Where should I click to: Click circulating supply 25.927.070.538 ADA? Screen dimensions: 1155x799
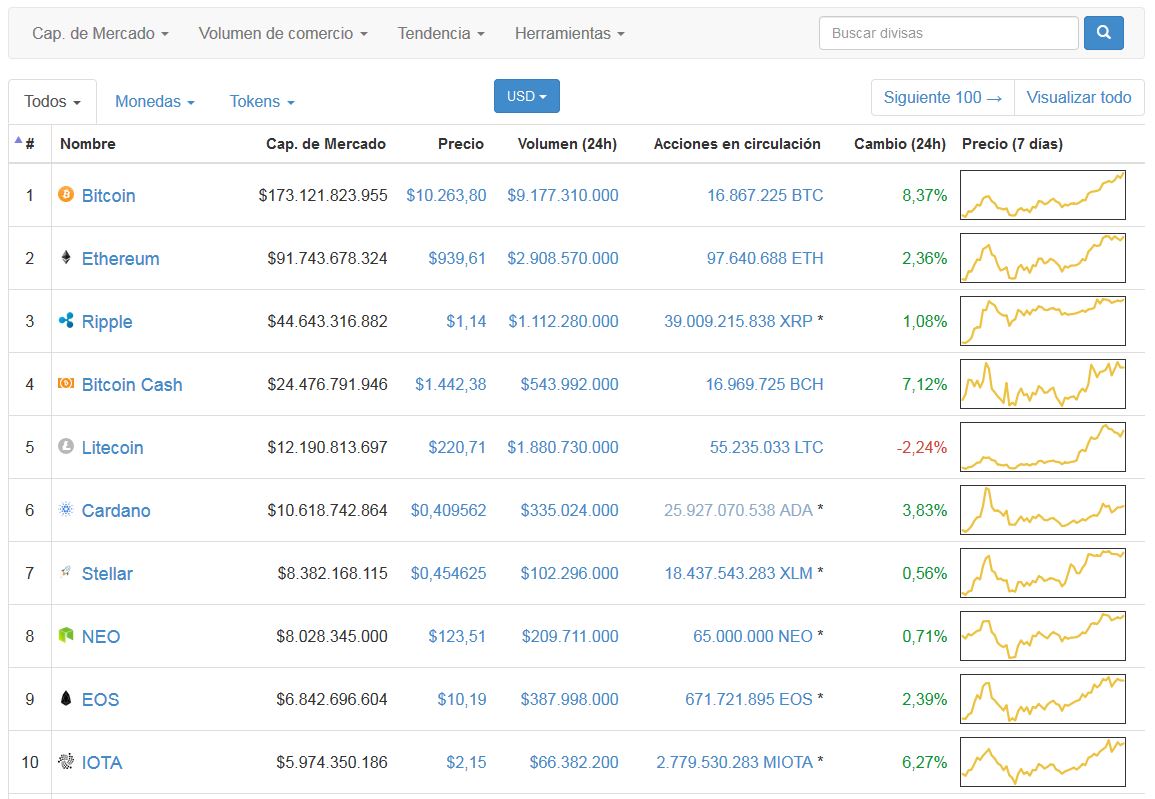738,510
